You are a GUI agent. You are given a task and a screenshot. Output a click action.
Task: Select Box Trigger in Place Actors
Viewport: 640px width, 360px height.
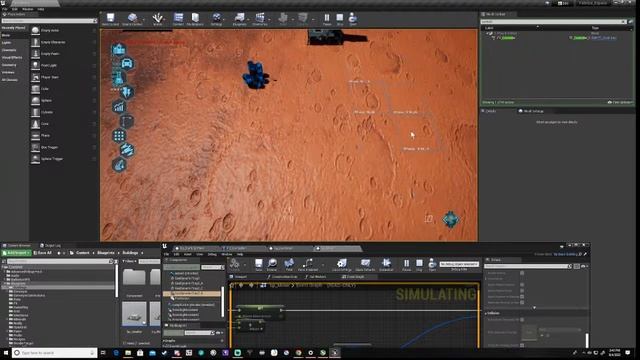tap(63, 147)
